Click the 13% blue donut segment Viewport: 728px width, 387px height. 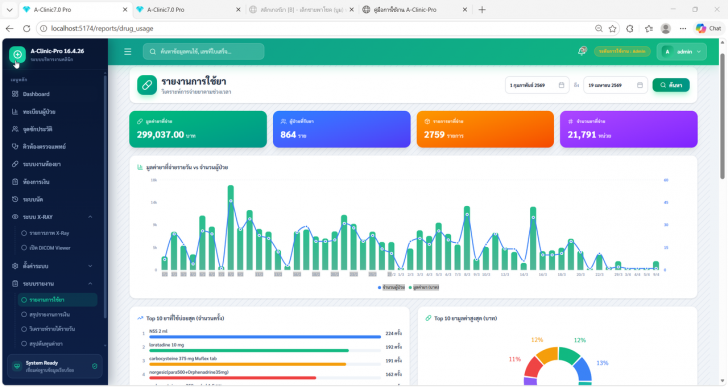pyautogui.click(x=583, y=369)
